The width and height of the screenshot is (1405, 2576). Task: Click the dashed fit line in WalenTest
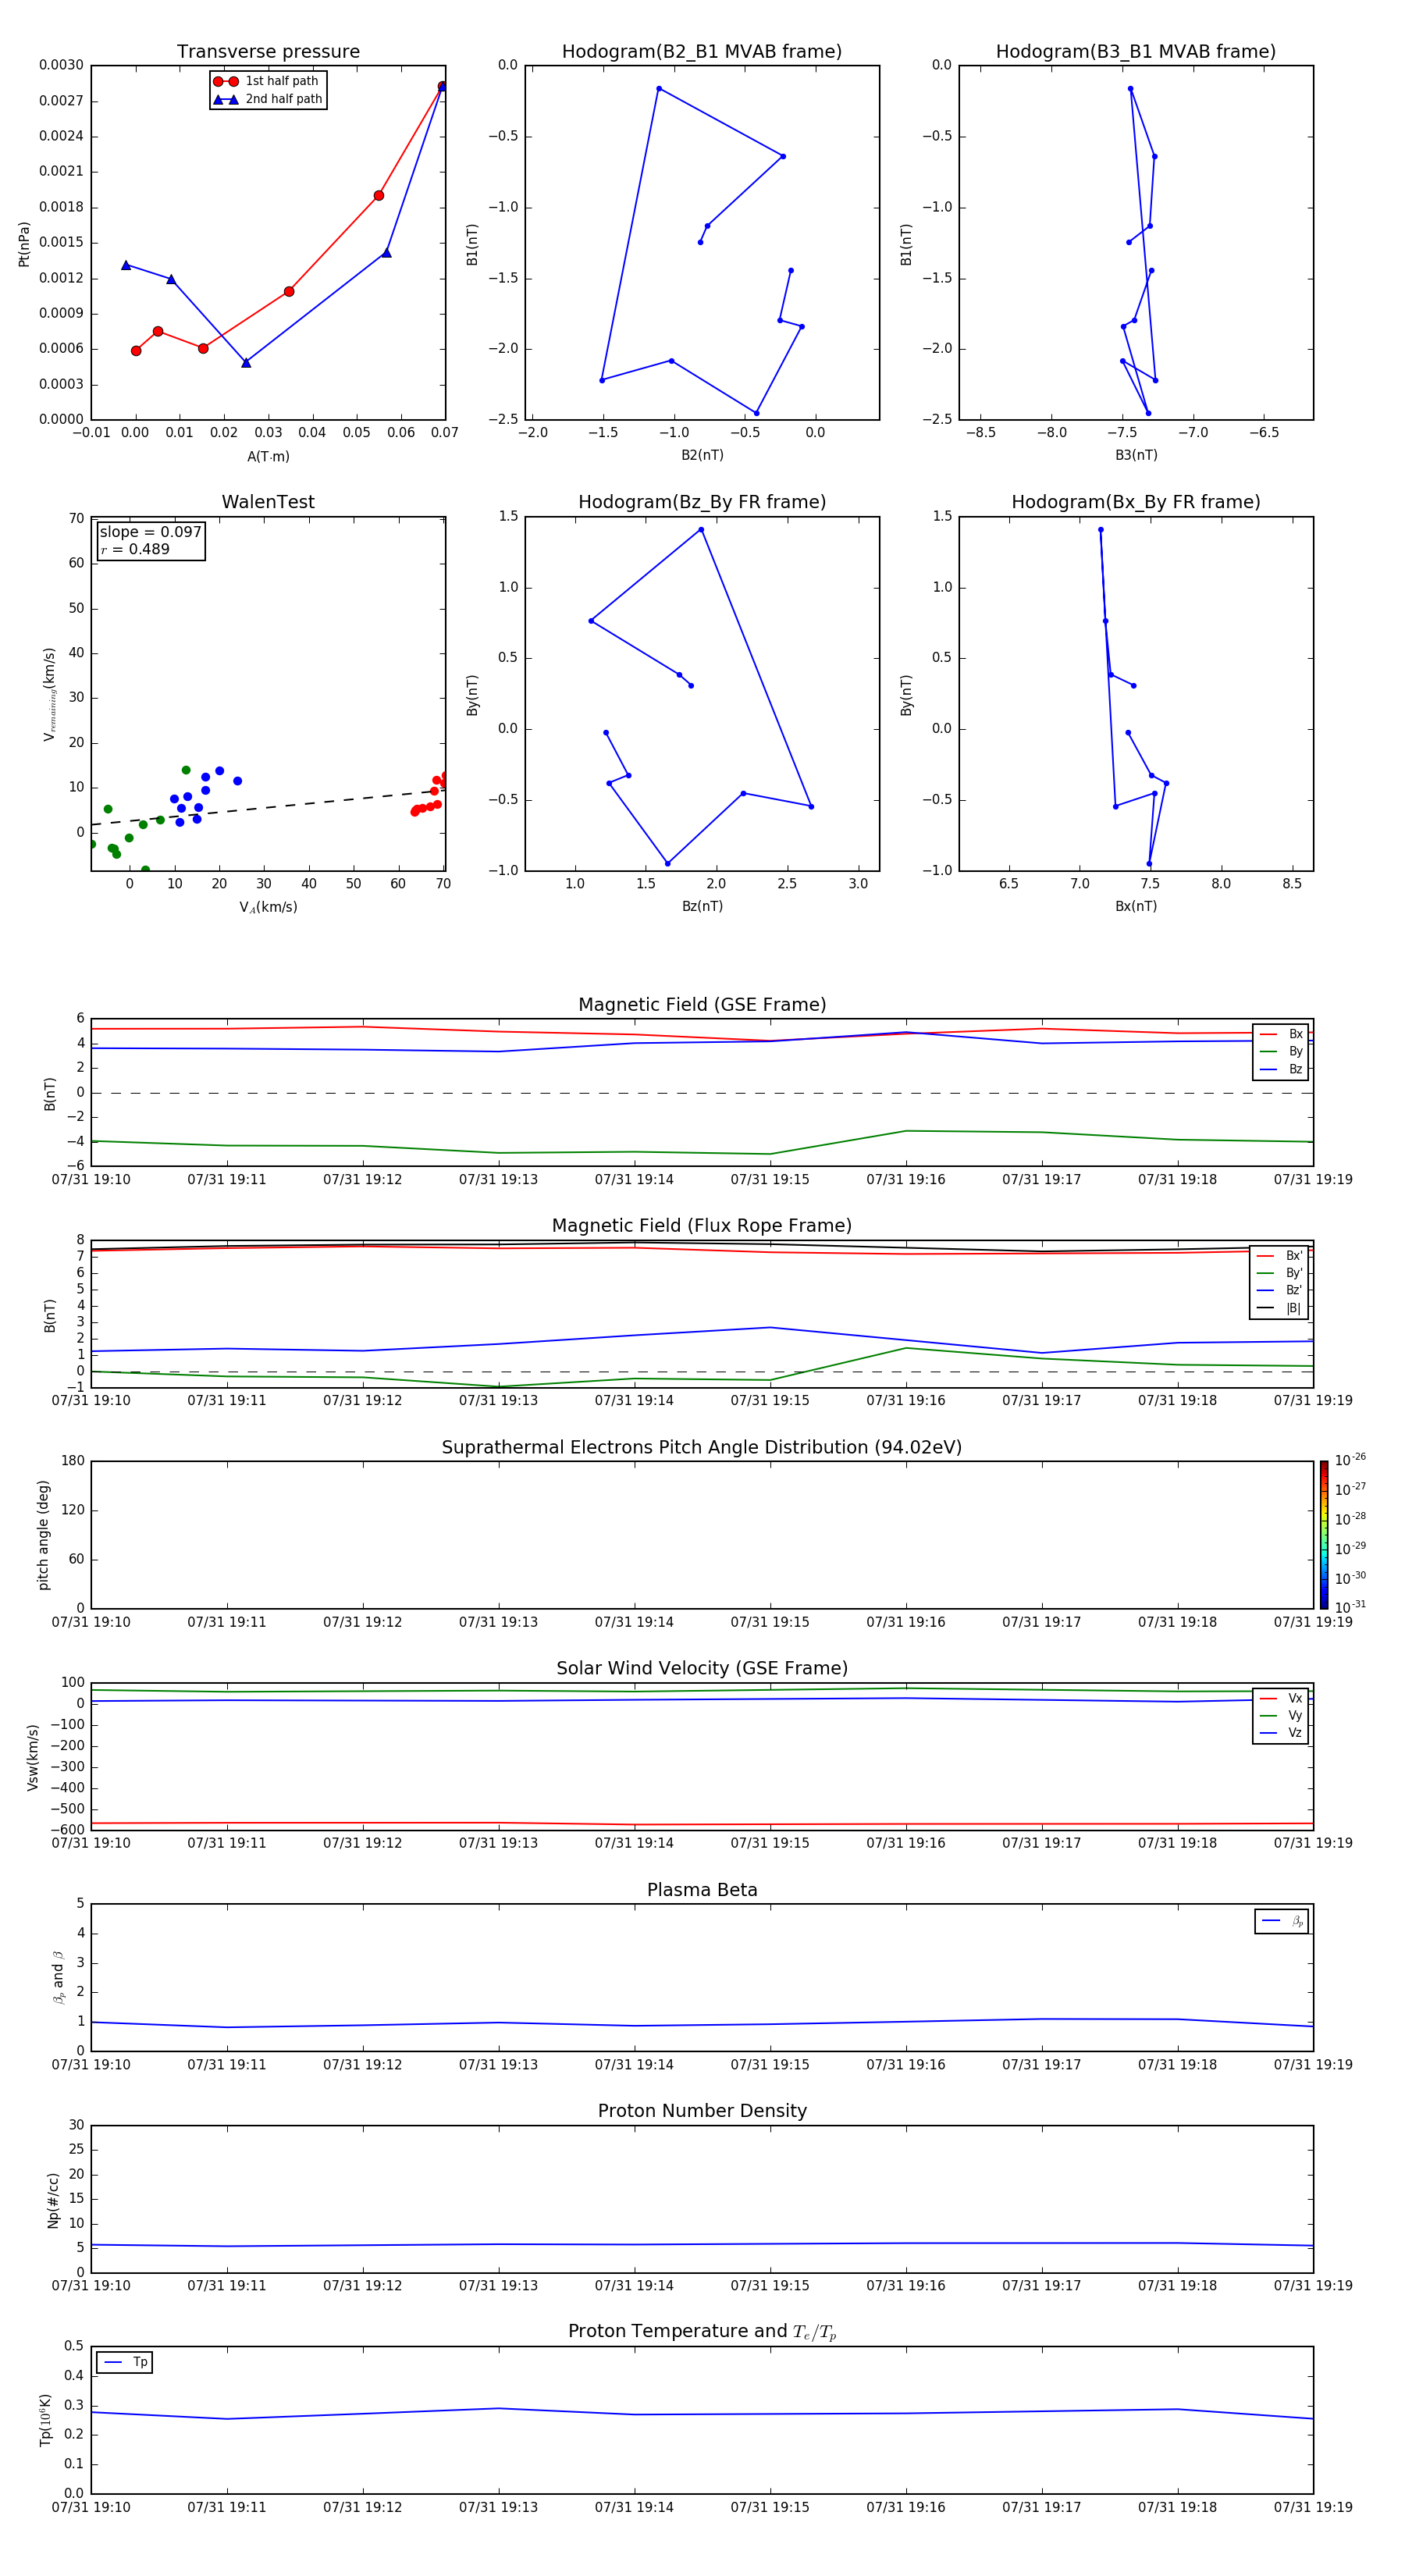click(268, 808)
